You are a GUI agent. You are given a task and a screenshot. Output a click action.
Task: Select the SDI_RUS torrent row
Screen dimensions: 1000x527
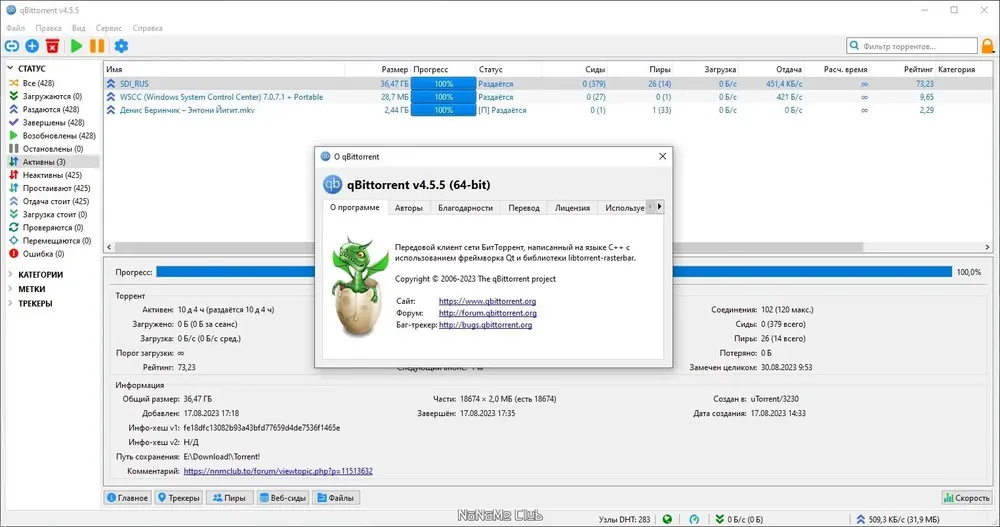[548, 84]
